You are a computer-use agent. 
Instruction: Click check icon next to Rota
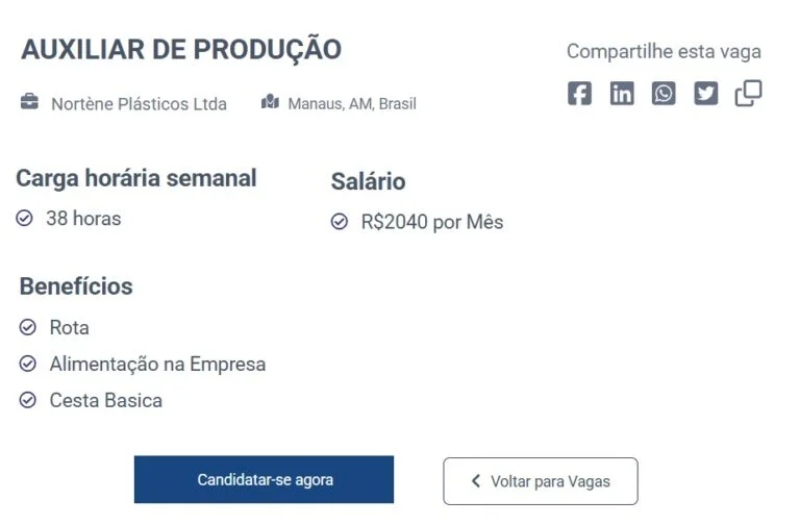[28, 328]
